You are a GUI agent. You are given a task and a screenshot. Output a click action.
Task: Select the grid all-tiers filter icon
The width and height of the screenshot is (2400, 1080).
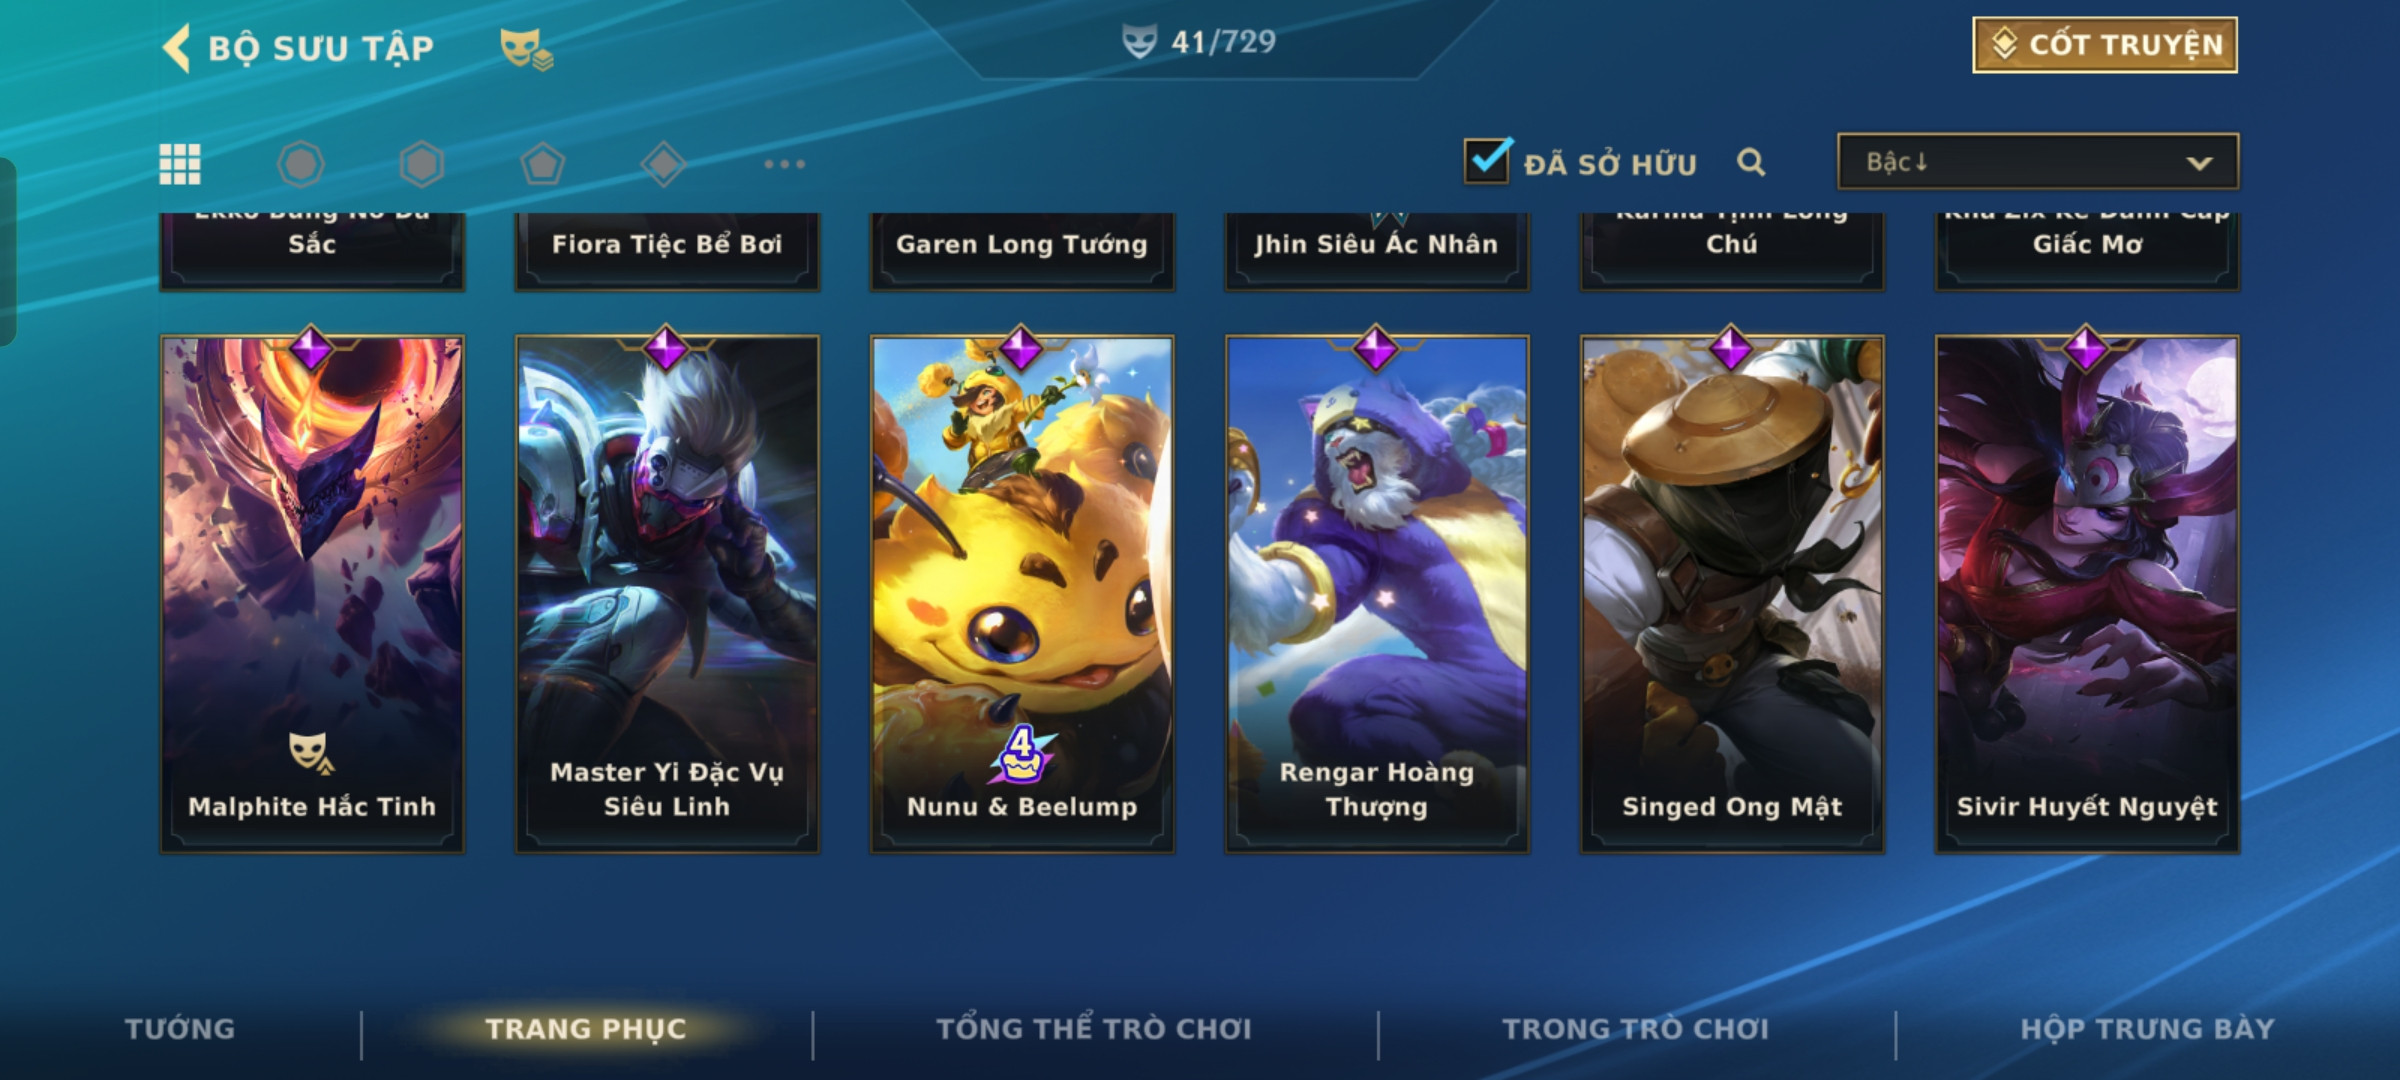[x=180, y=164]
